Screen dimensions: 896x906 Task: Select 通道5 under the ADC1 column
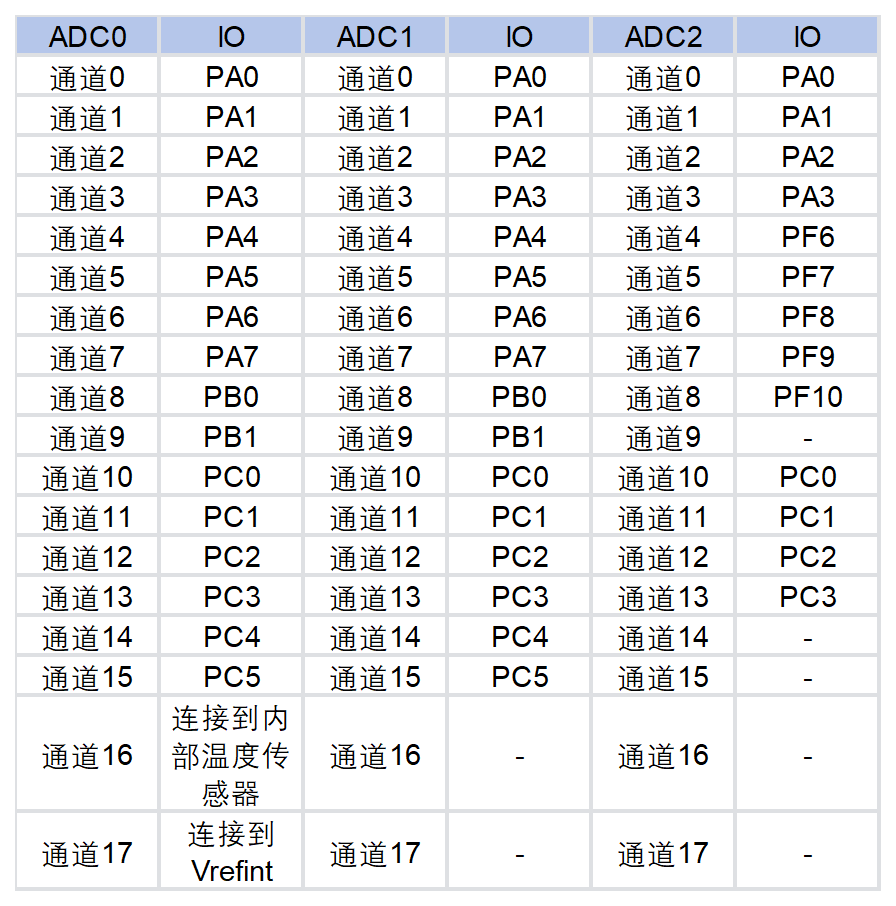click(x=375, y=276)
